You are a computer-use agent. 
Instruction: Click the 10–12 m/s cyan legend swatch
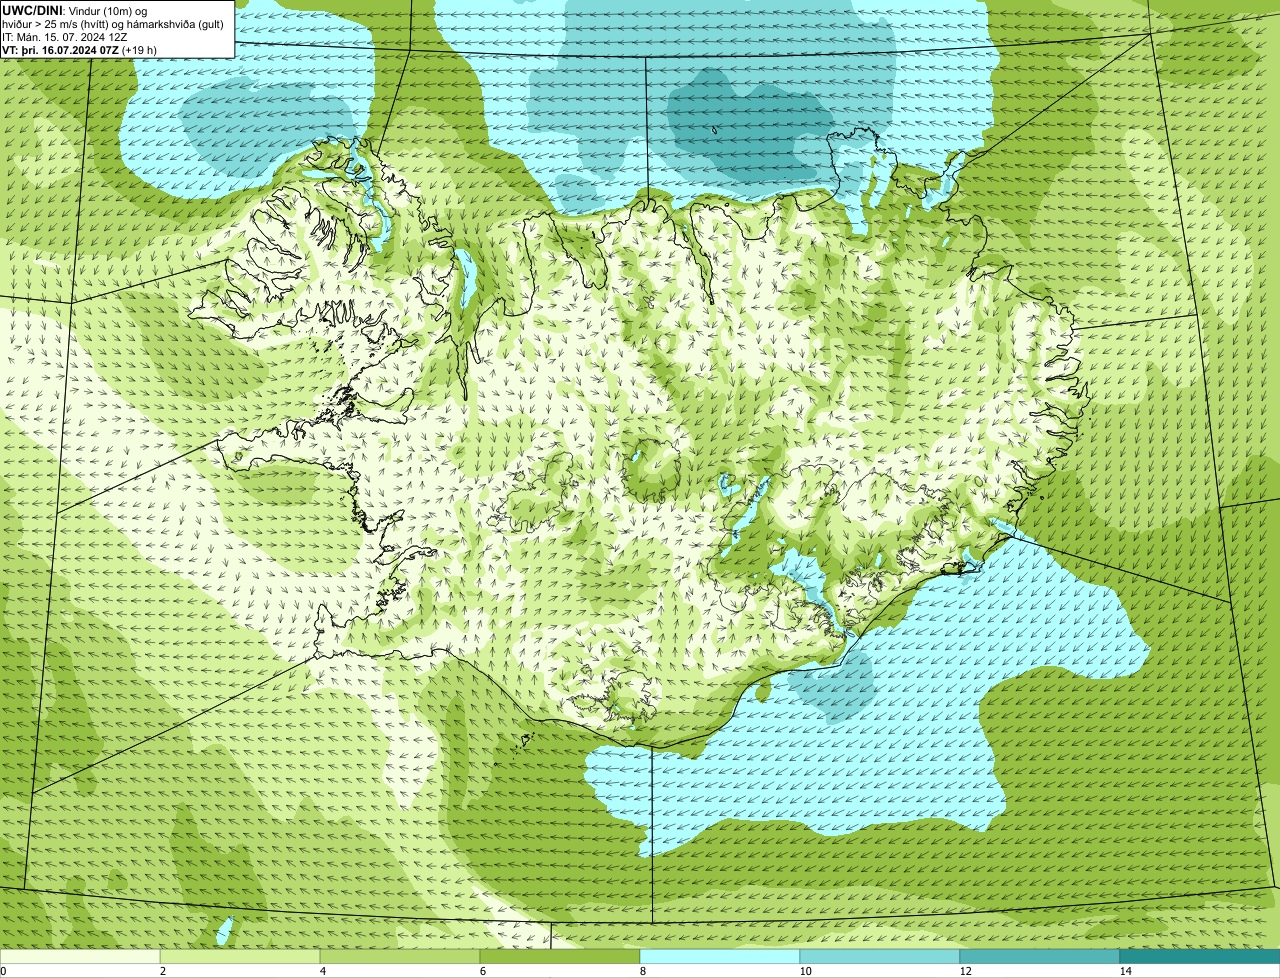pyautogui.click(x=880, y=956)
